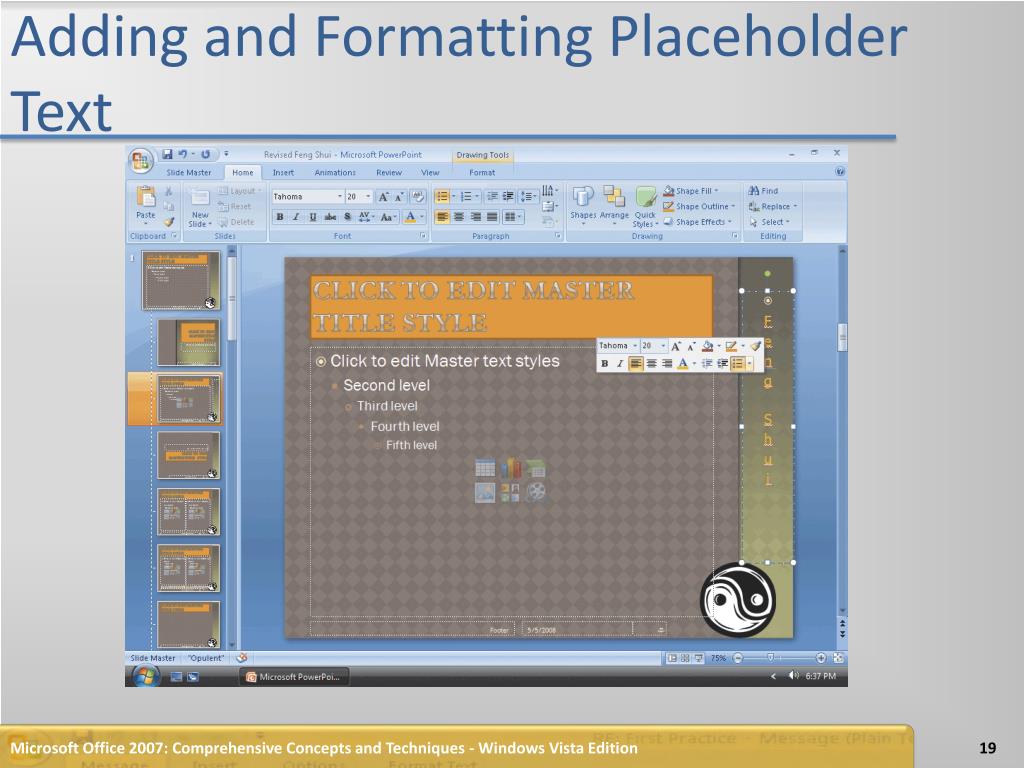
Task: Click Grow Font in mini toolbar
Action: pyautogui.click(x=676, y=346)
